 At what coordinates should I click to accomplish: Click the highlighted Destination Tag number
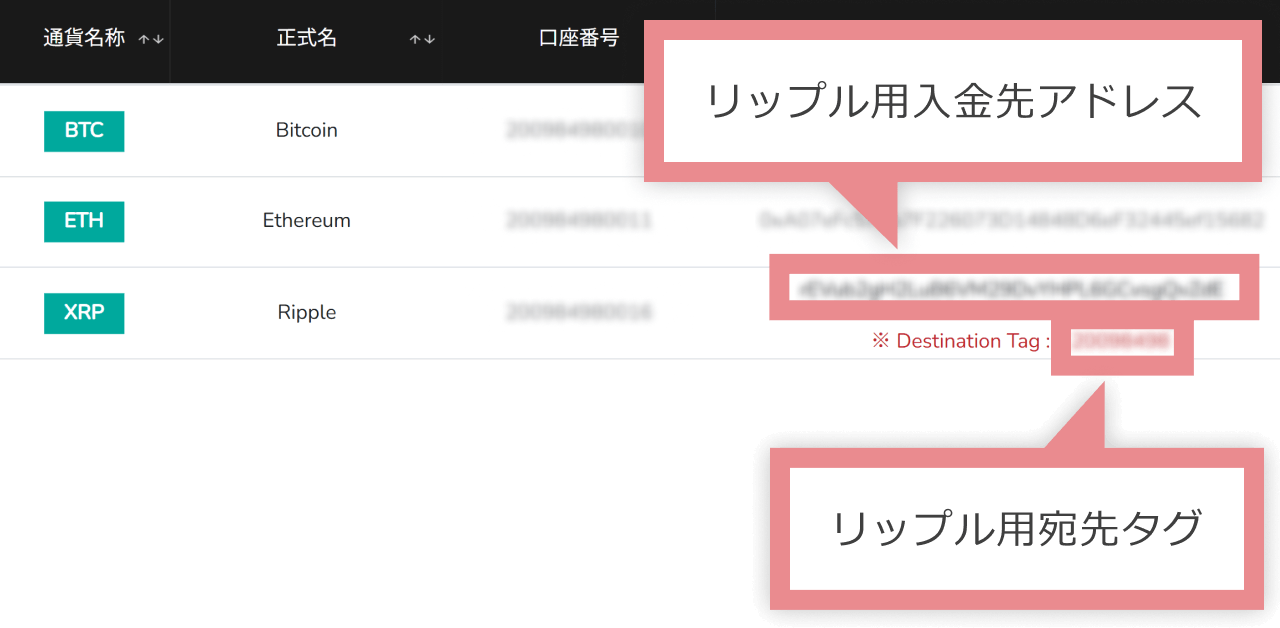[1121, 342]
